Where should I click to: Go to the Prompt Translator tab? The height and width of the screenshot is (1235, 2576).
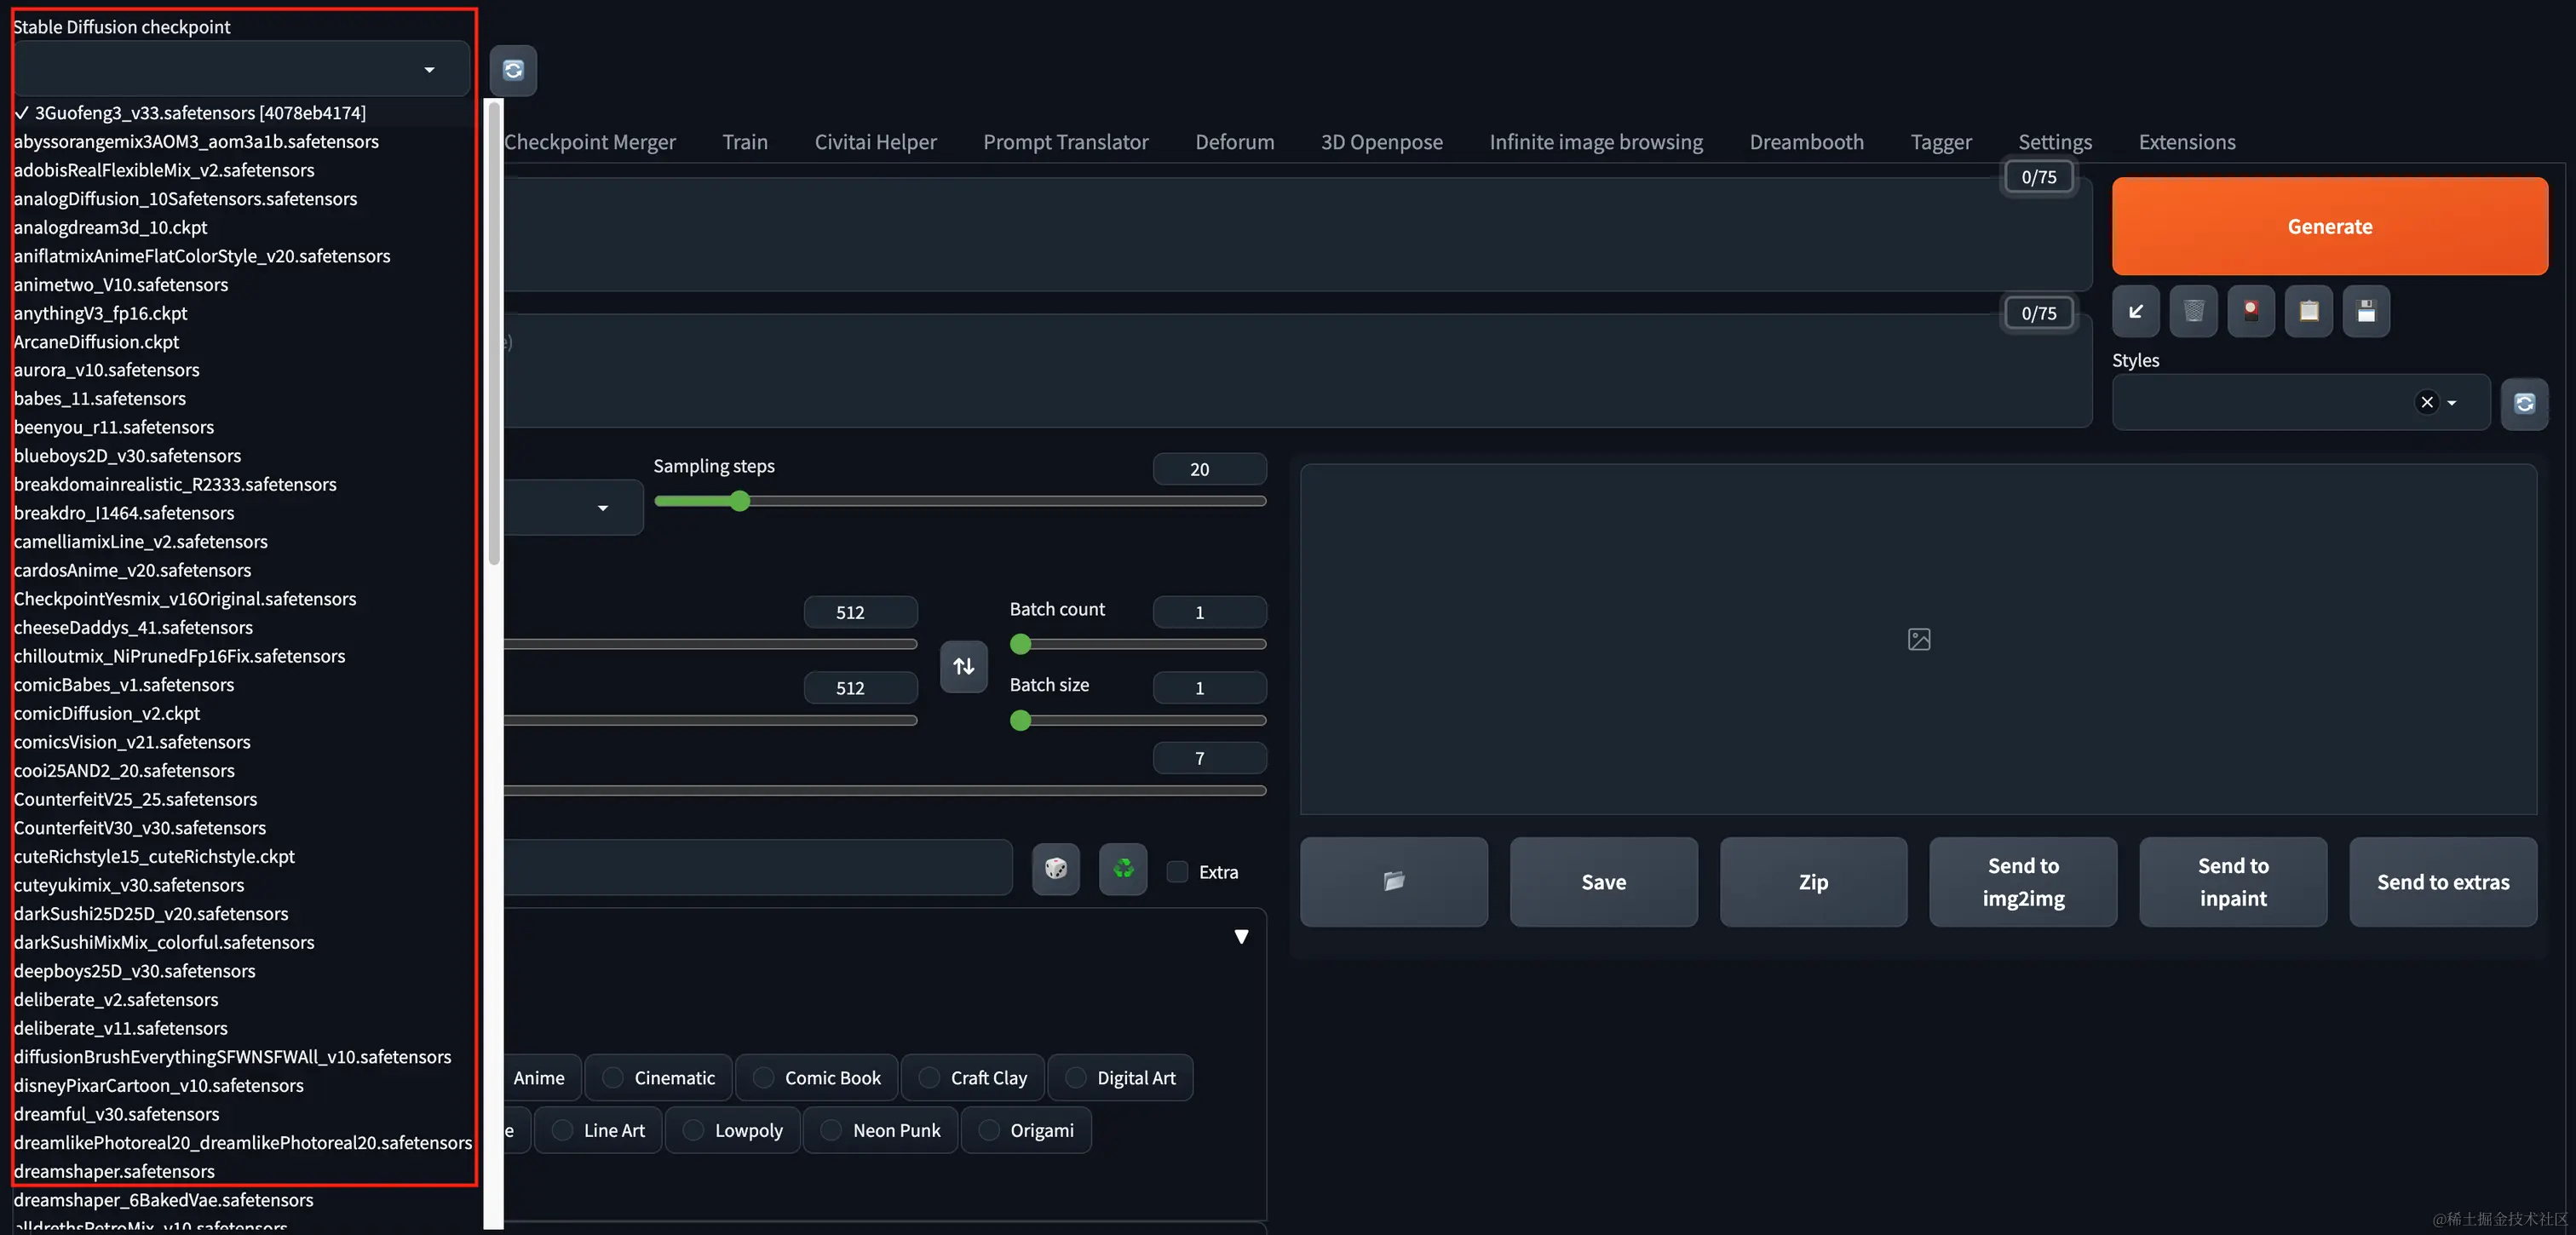click(1065, 142)
